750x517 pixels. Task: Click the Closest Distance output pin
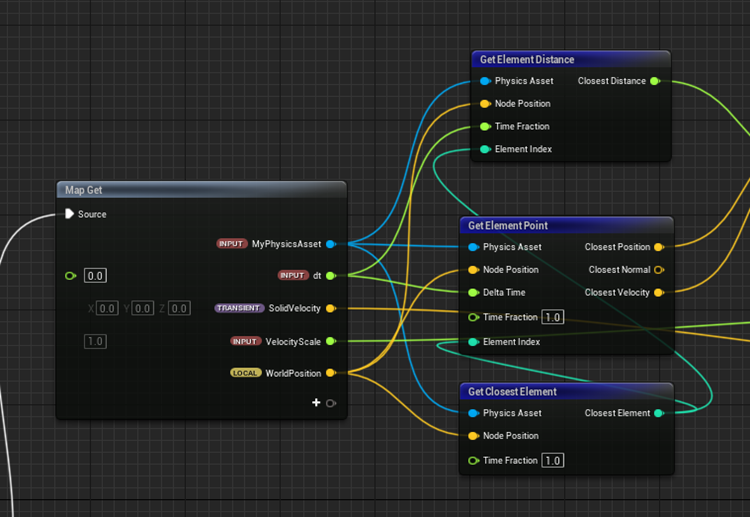[x=655, y=81]
